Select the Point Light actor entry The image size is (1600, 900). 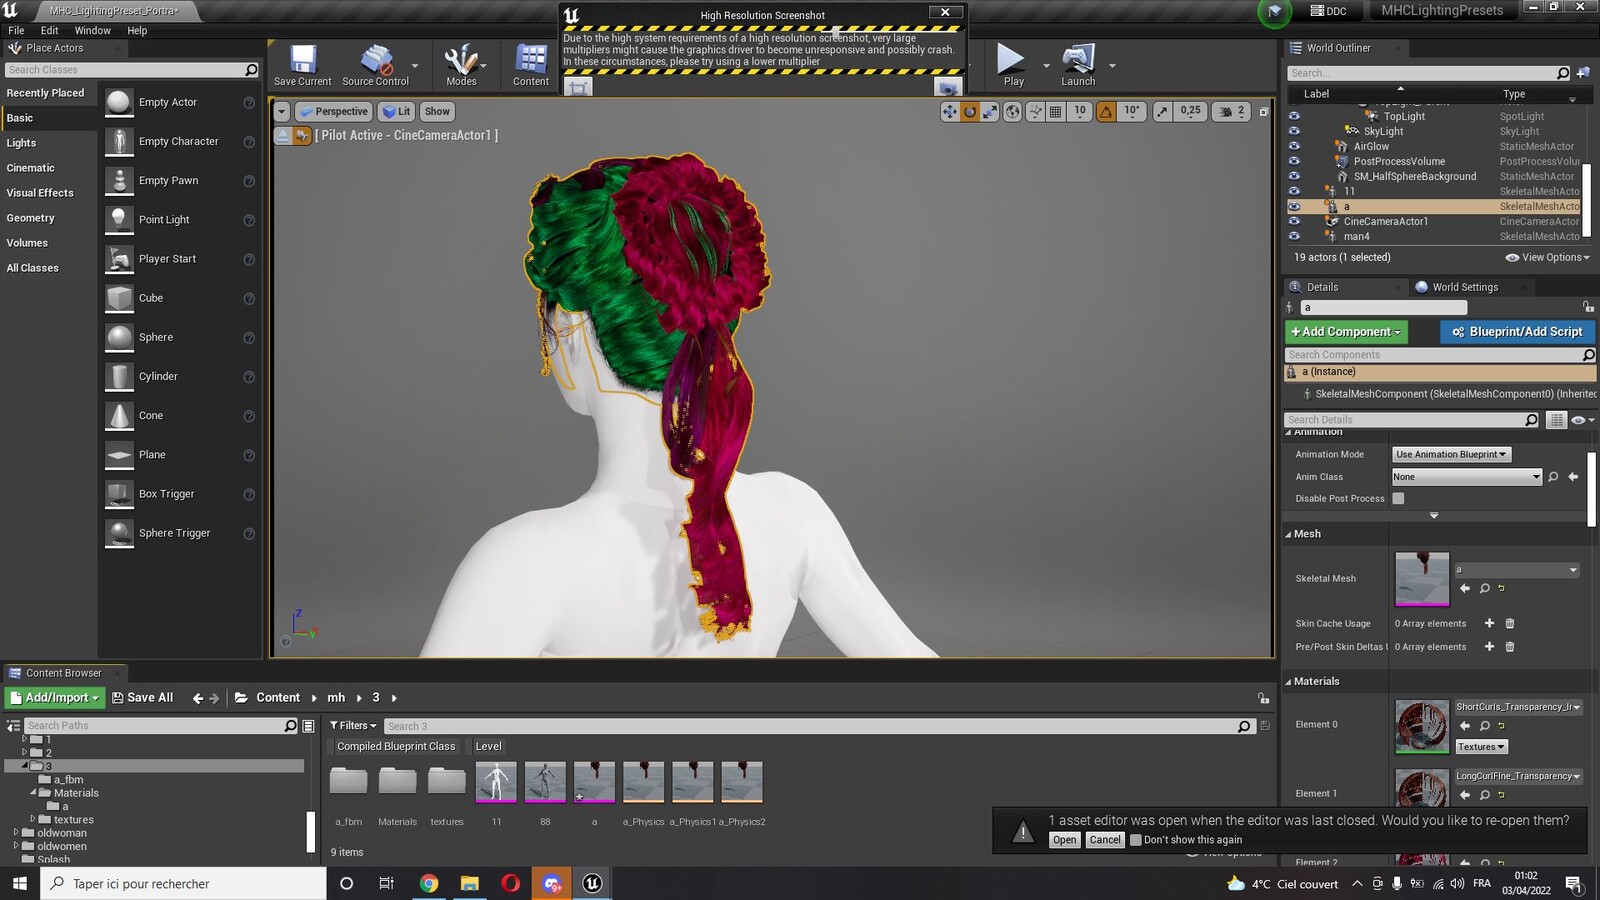point(180,220)
